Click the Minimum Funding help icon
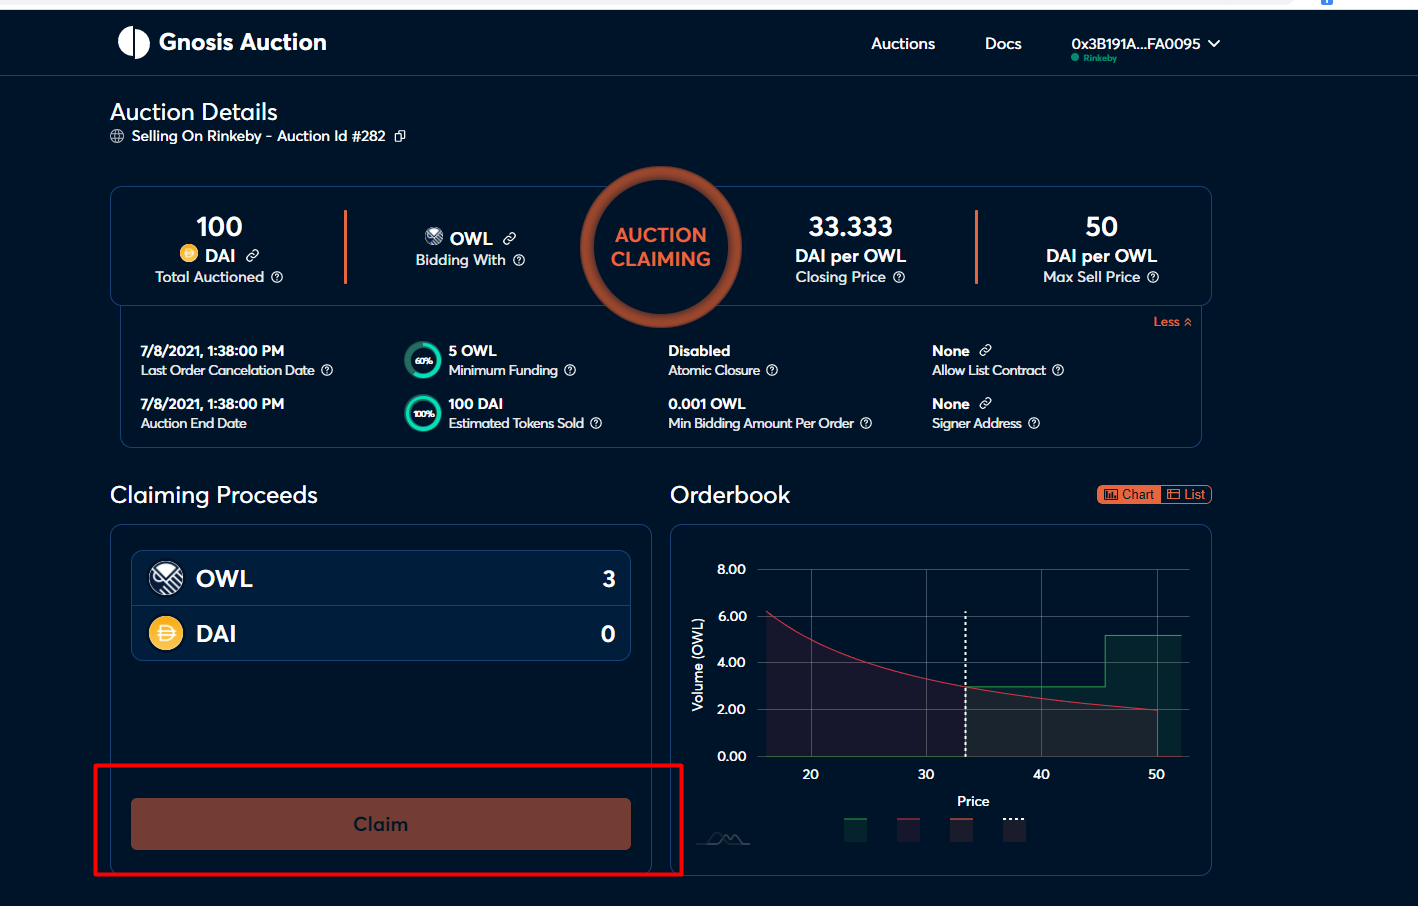Screen dimensions: 1418x906 click(570, 370)
